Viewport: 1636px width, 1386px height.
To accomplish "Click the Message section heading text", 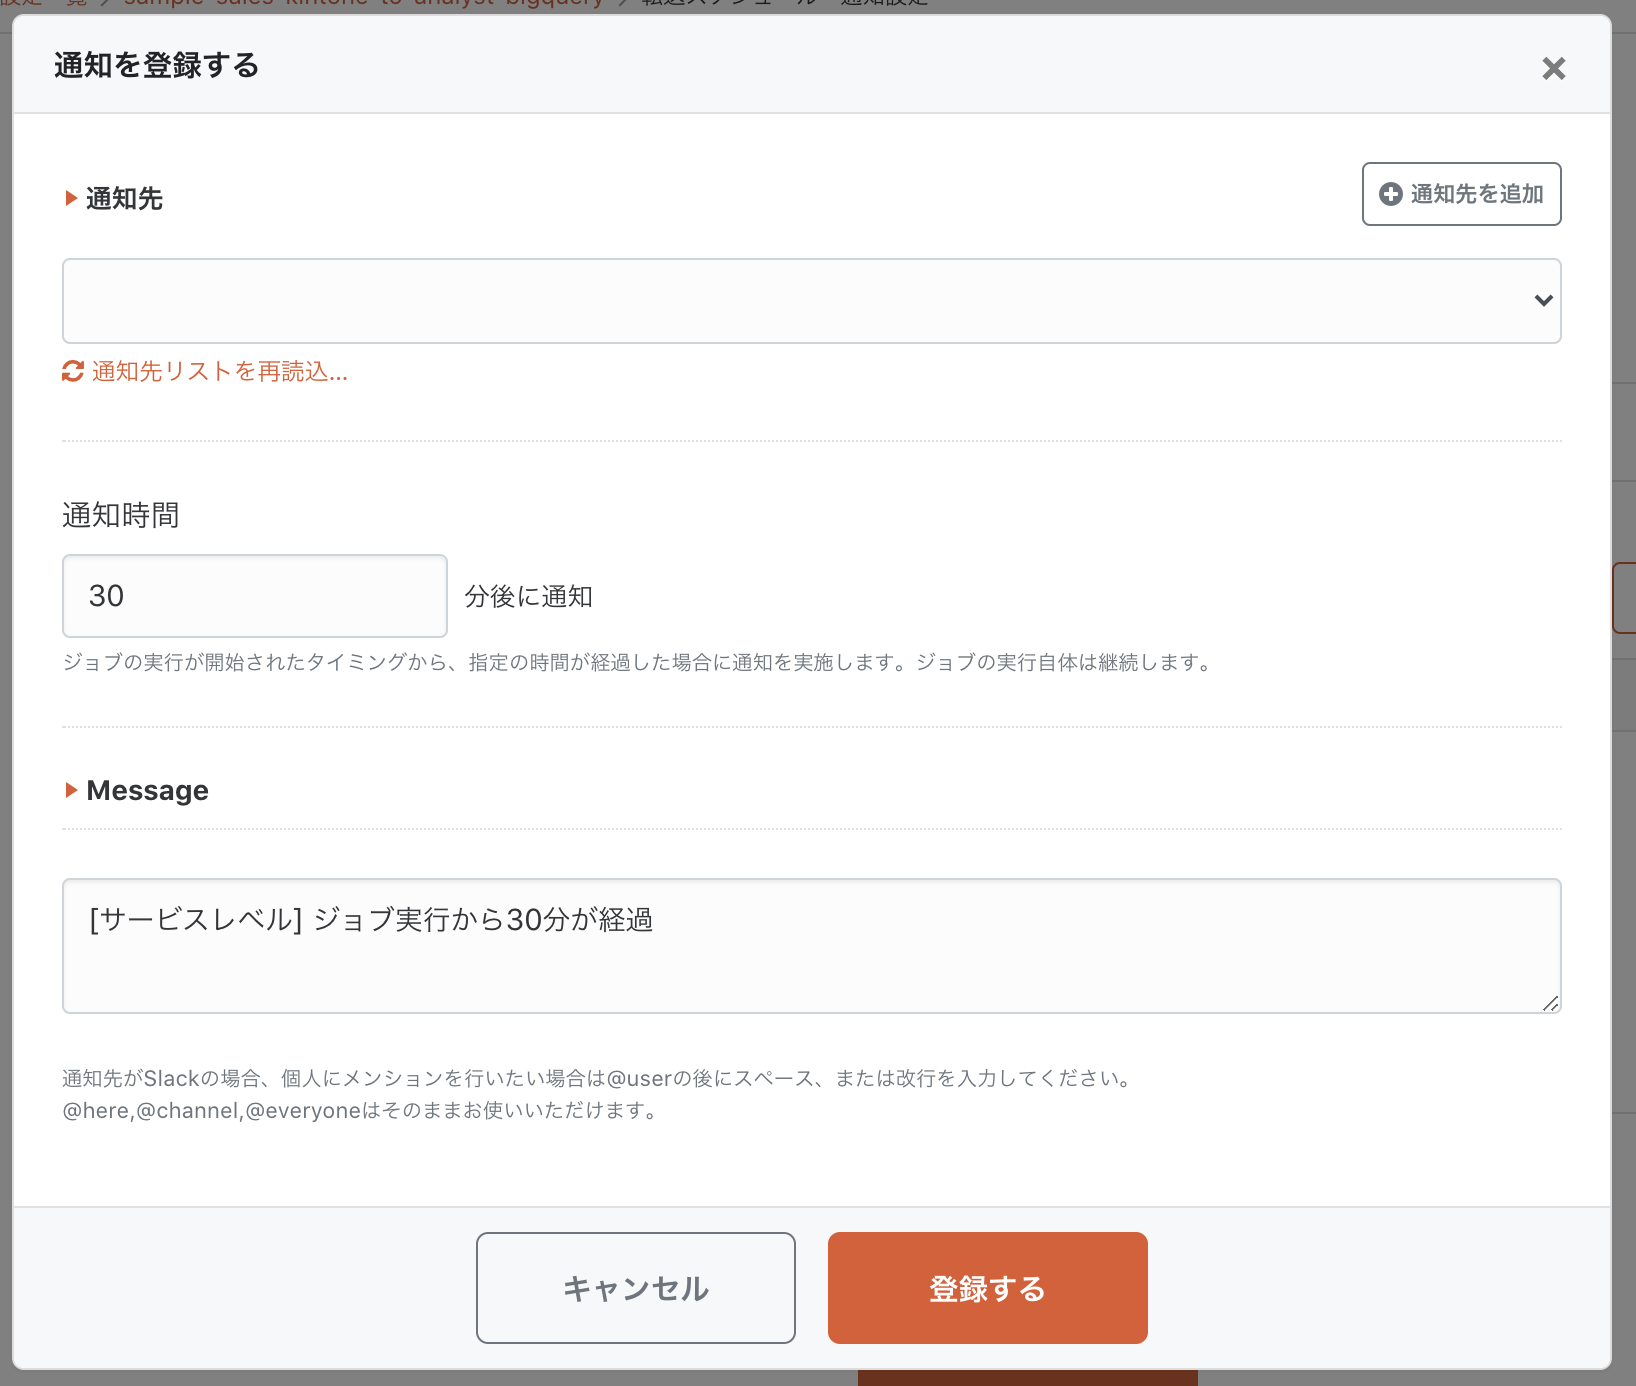I will [x=147, y=790].
